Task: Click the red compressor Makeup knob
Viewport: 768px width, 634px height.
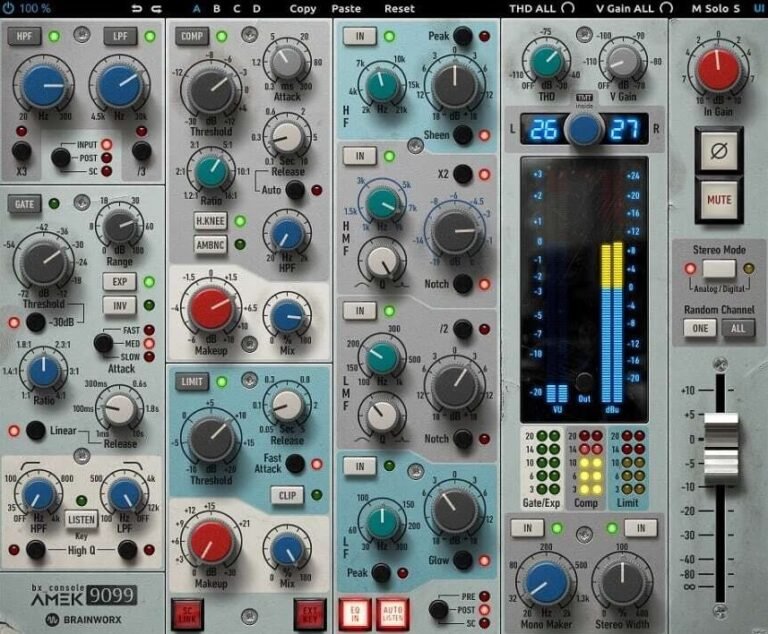Action: coord(211,308)
